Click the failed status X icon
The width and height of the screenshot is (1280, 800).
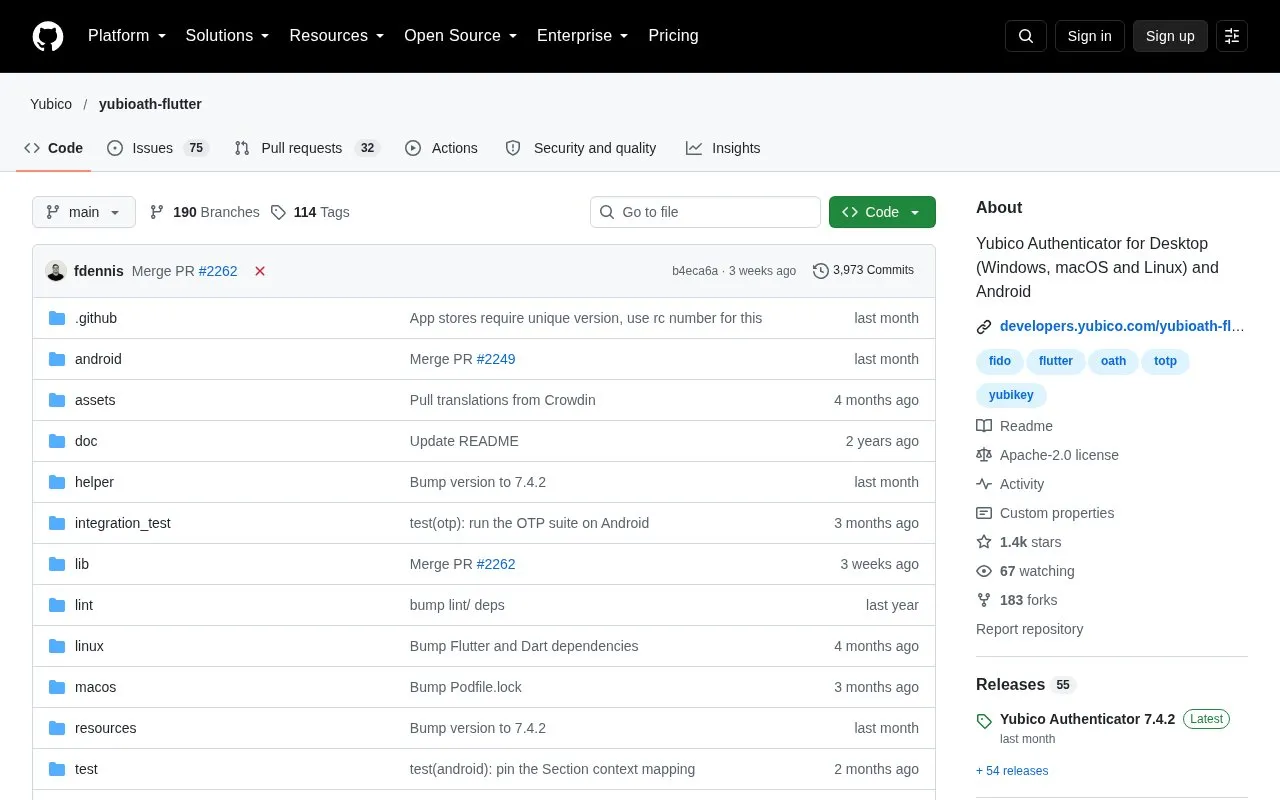[260, 271]
